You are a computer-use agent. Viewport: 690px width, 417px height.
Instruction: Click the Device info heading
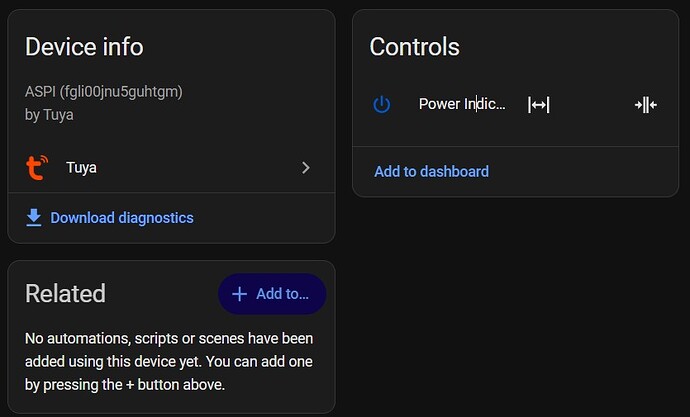84,47
